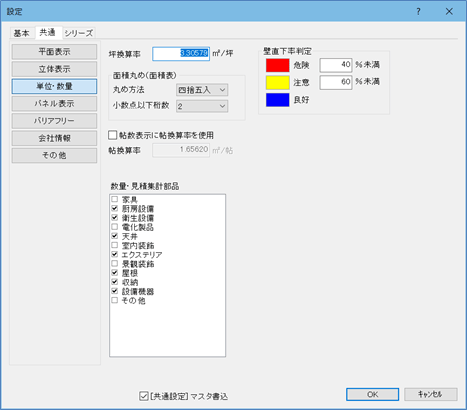Expand the 丸め方法 dropdown
This screenshot has width=467, height=410.
click(202, 90)
